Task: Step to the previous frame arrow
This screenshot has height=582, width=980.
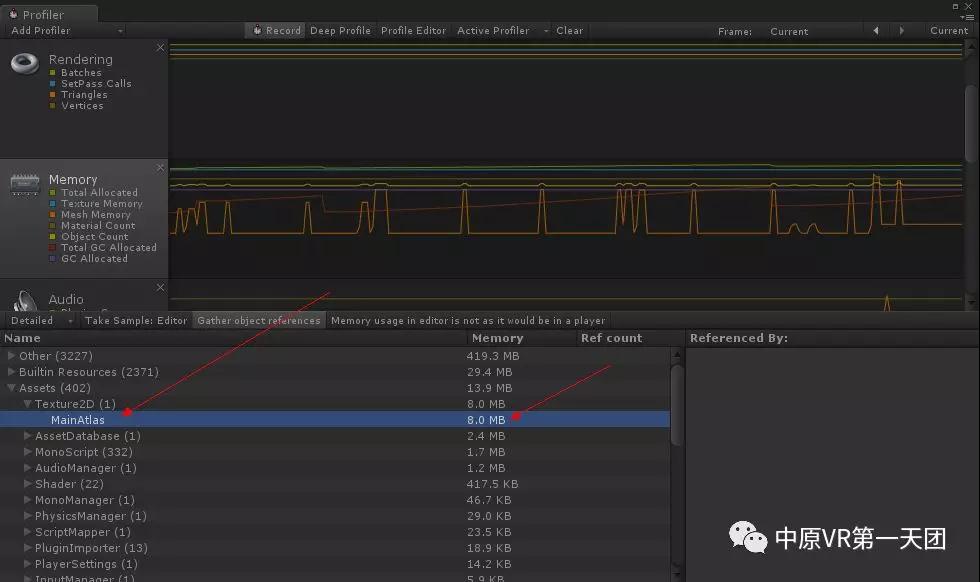Action: point(876,31)
